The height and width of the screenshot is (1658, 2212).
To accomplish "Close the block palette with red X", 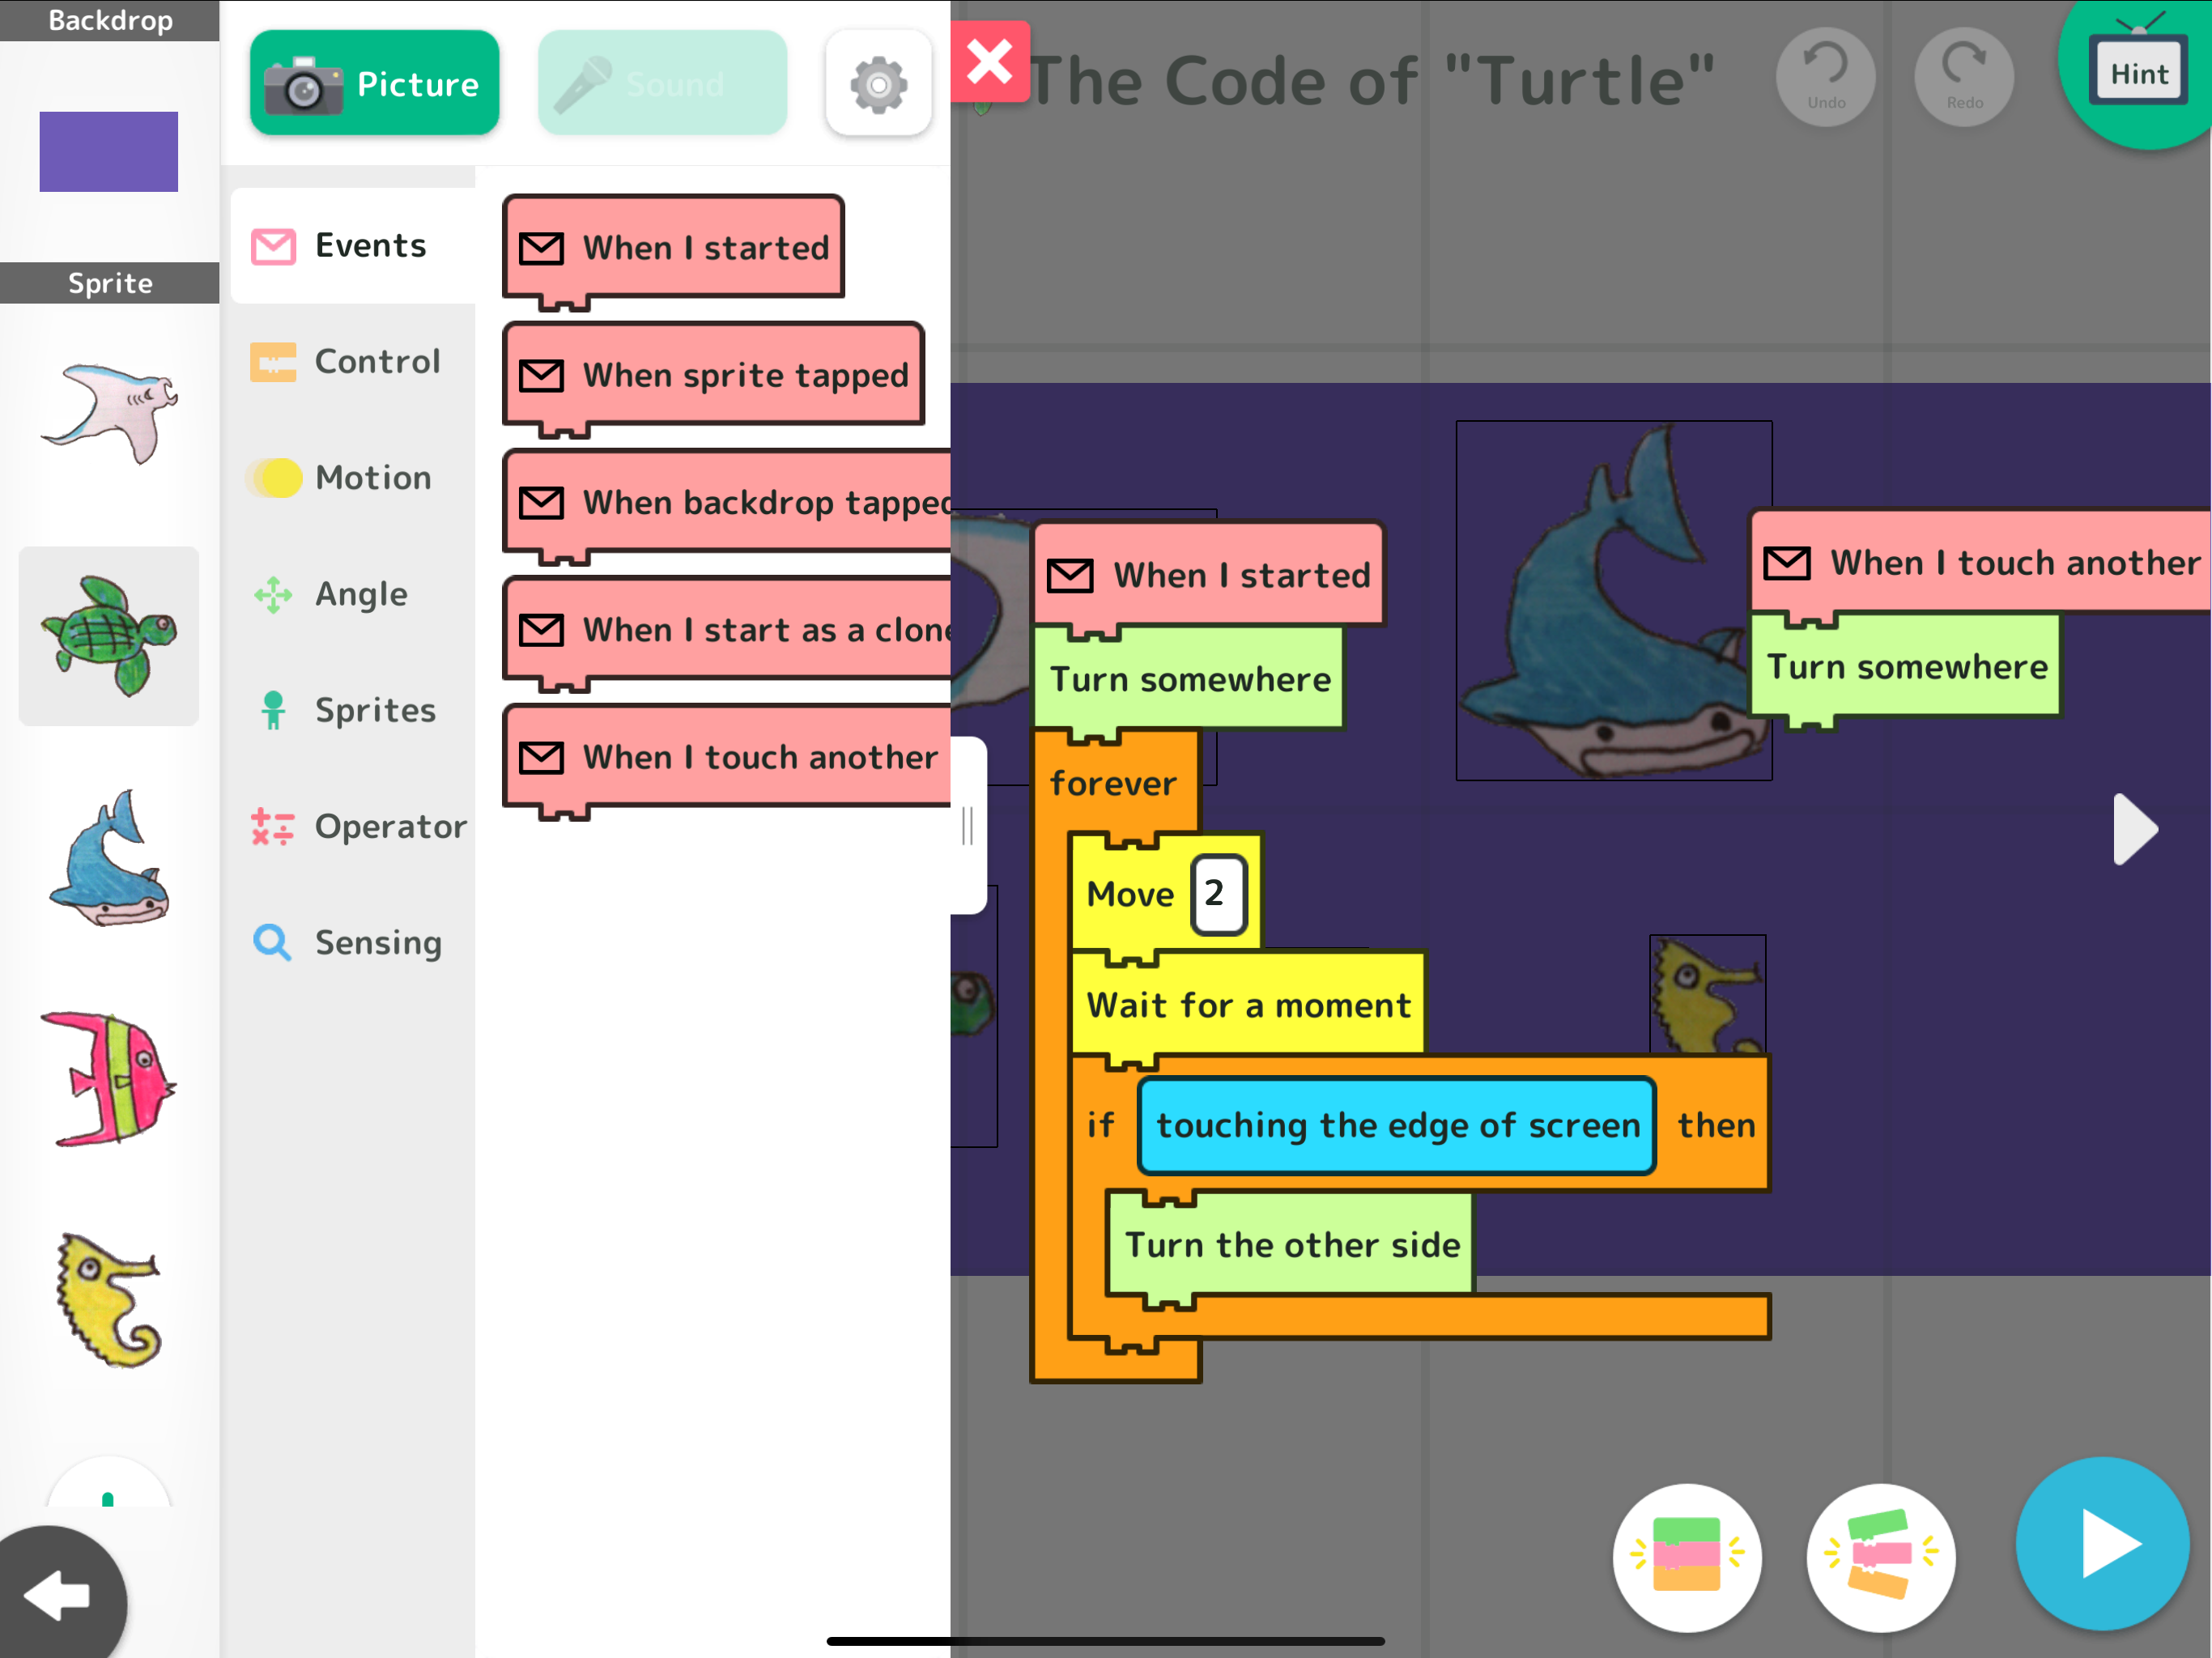I will pos(989,62).
